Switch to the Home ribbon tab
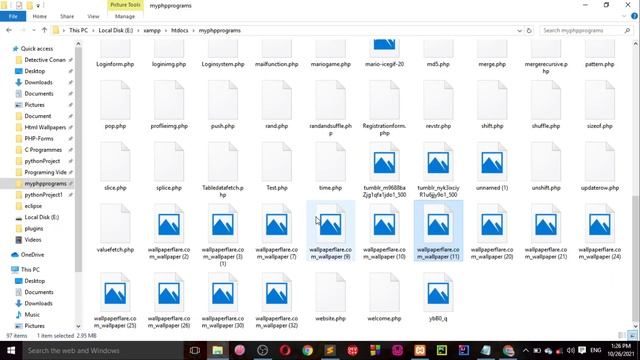 click(40, 16)
